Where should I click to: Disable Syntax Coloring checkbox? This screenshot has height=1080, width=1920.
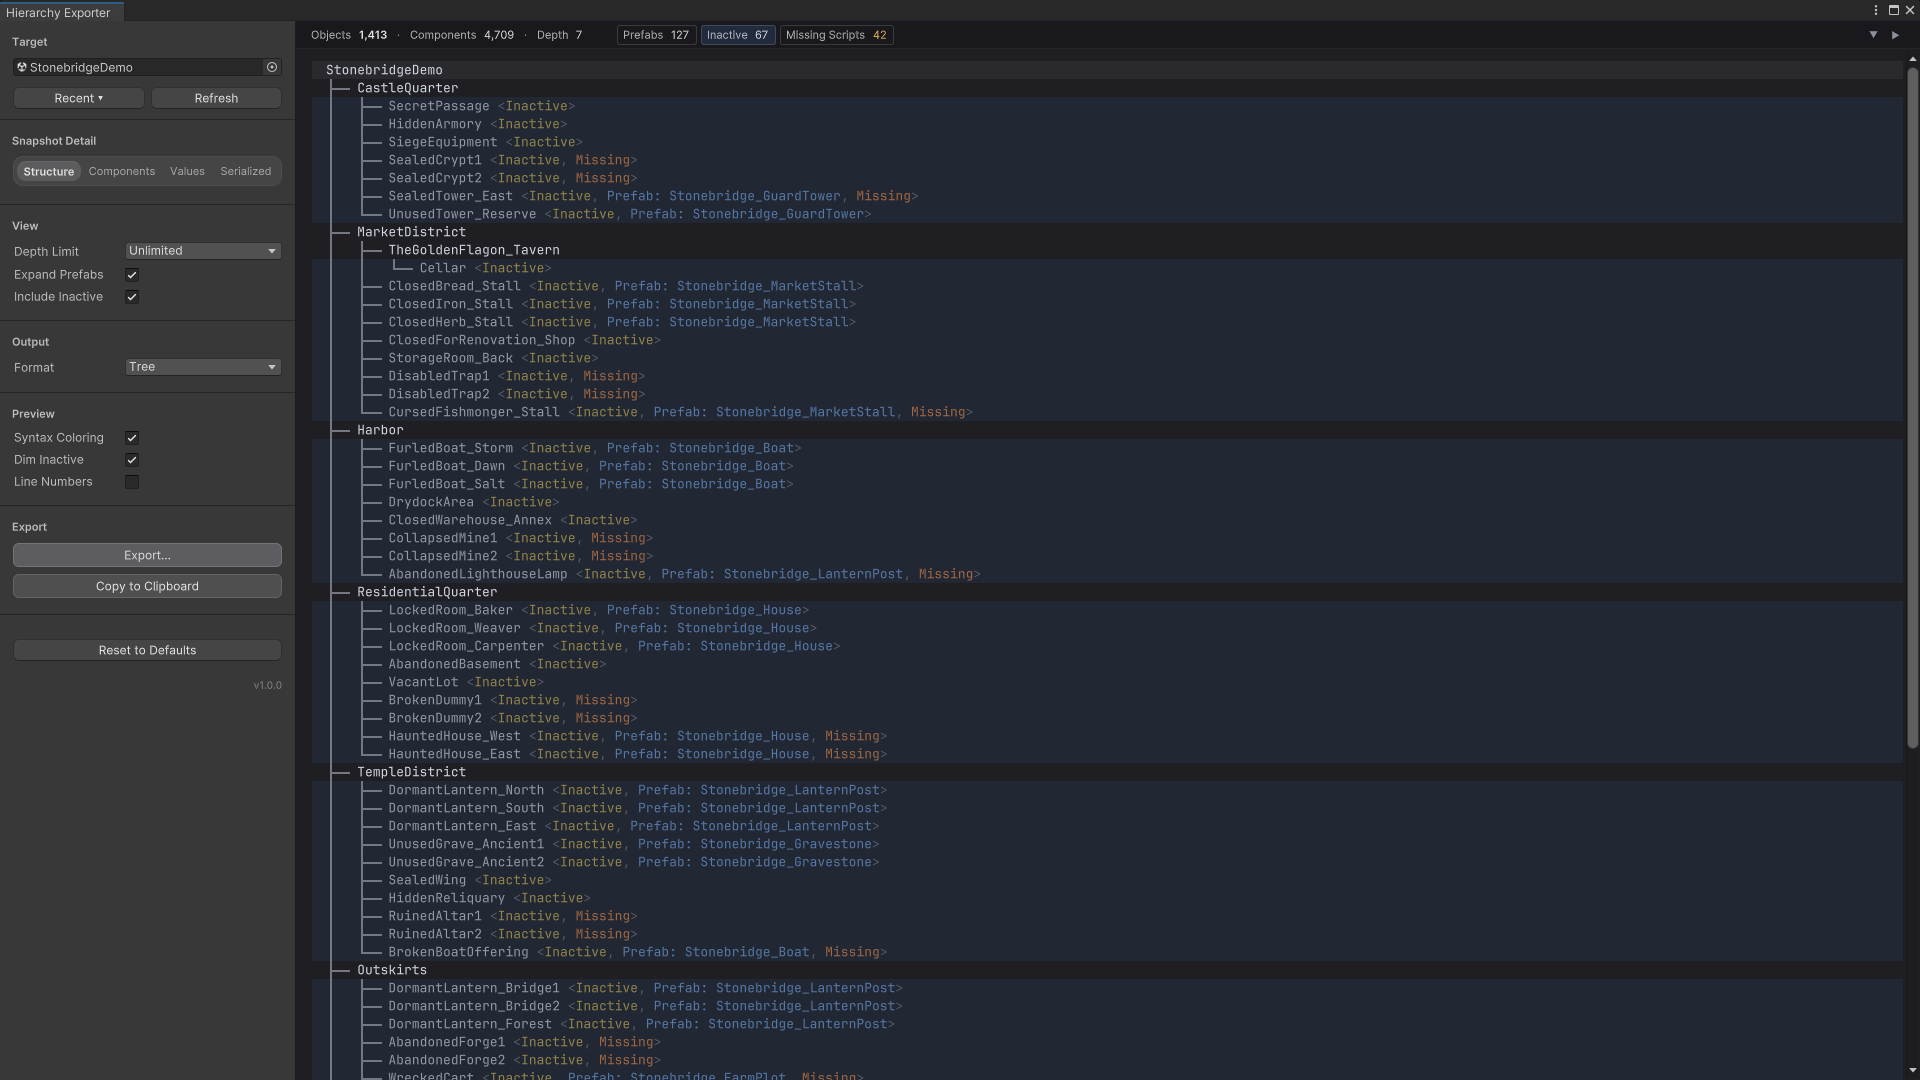pyautogui.click(x=132, y=438)
